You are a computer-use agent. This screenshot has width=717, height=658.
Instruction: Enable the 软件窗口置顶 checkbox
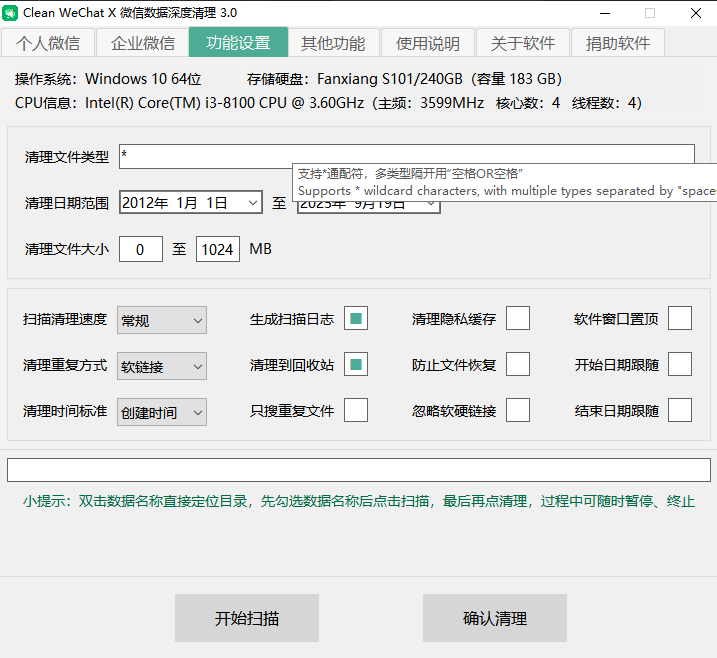click(680, 318)
